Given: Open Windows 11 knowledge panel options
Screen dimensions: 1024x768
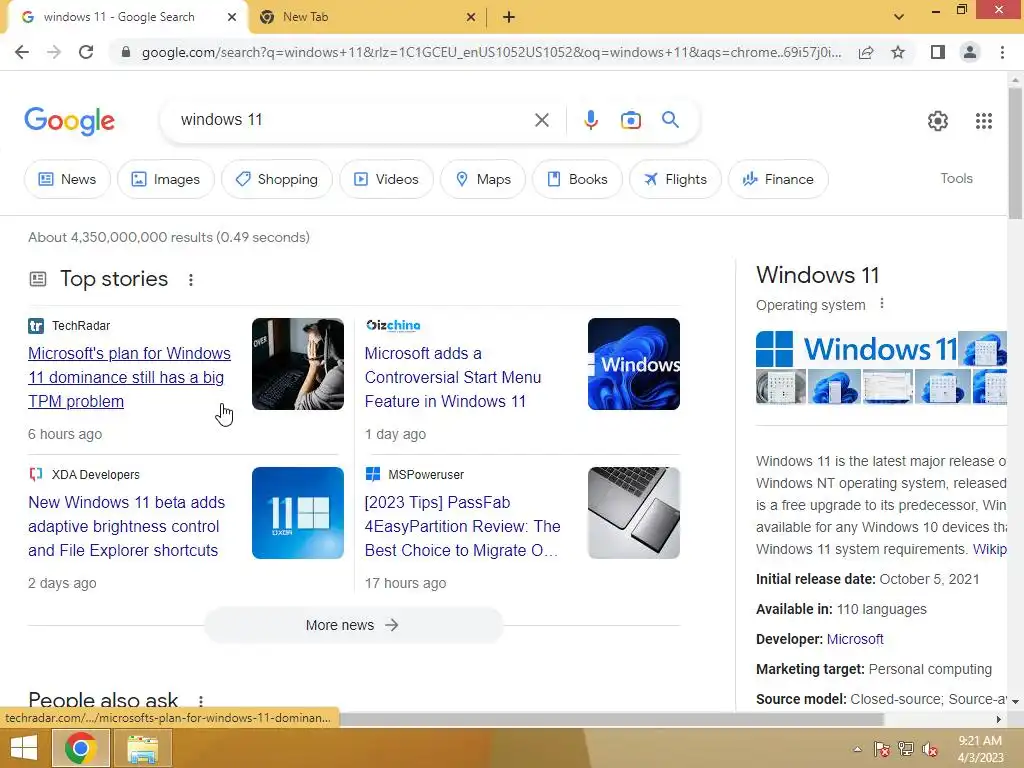Looking at the screenshot, I should point(882,304).
